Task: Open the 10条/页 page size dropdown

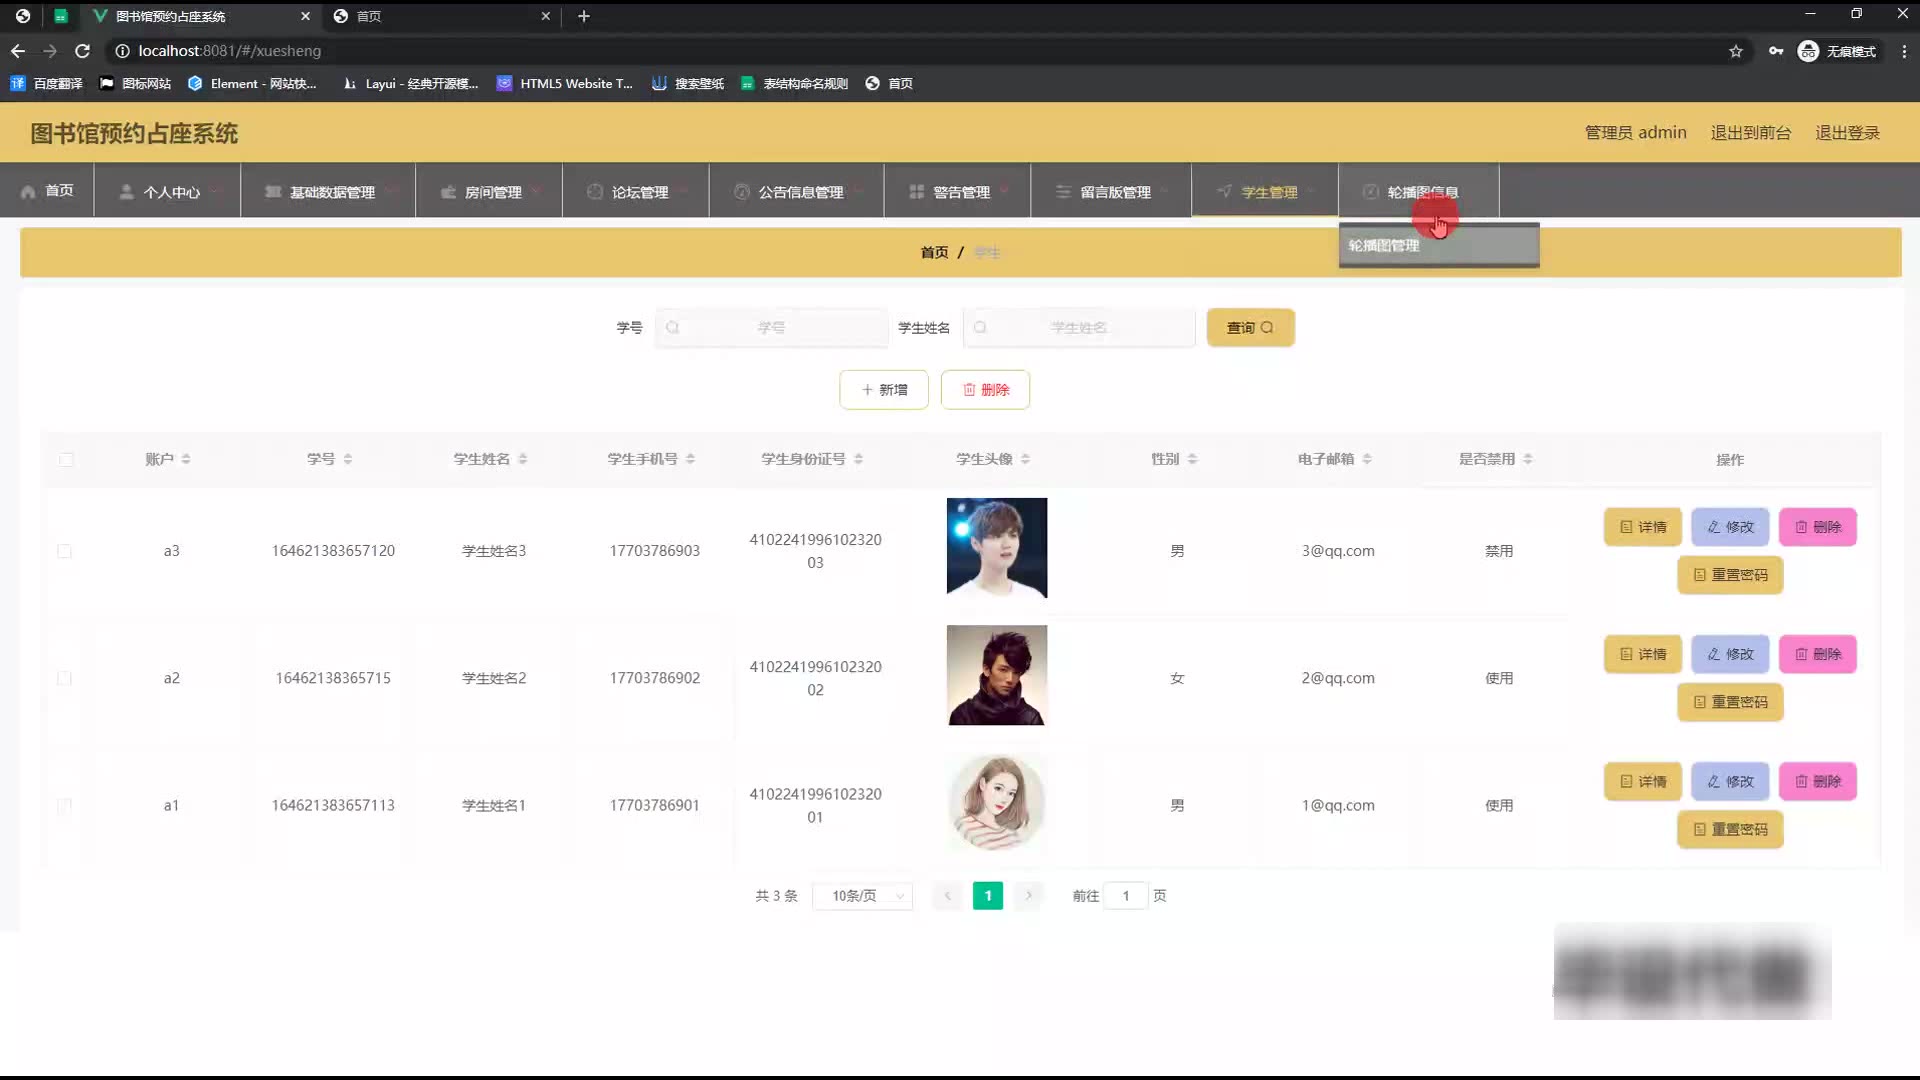Action: [862, 896]
